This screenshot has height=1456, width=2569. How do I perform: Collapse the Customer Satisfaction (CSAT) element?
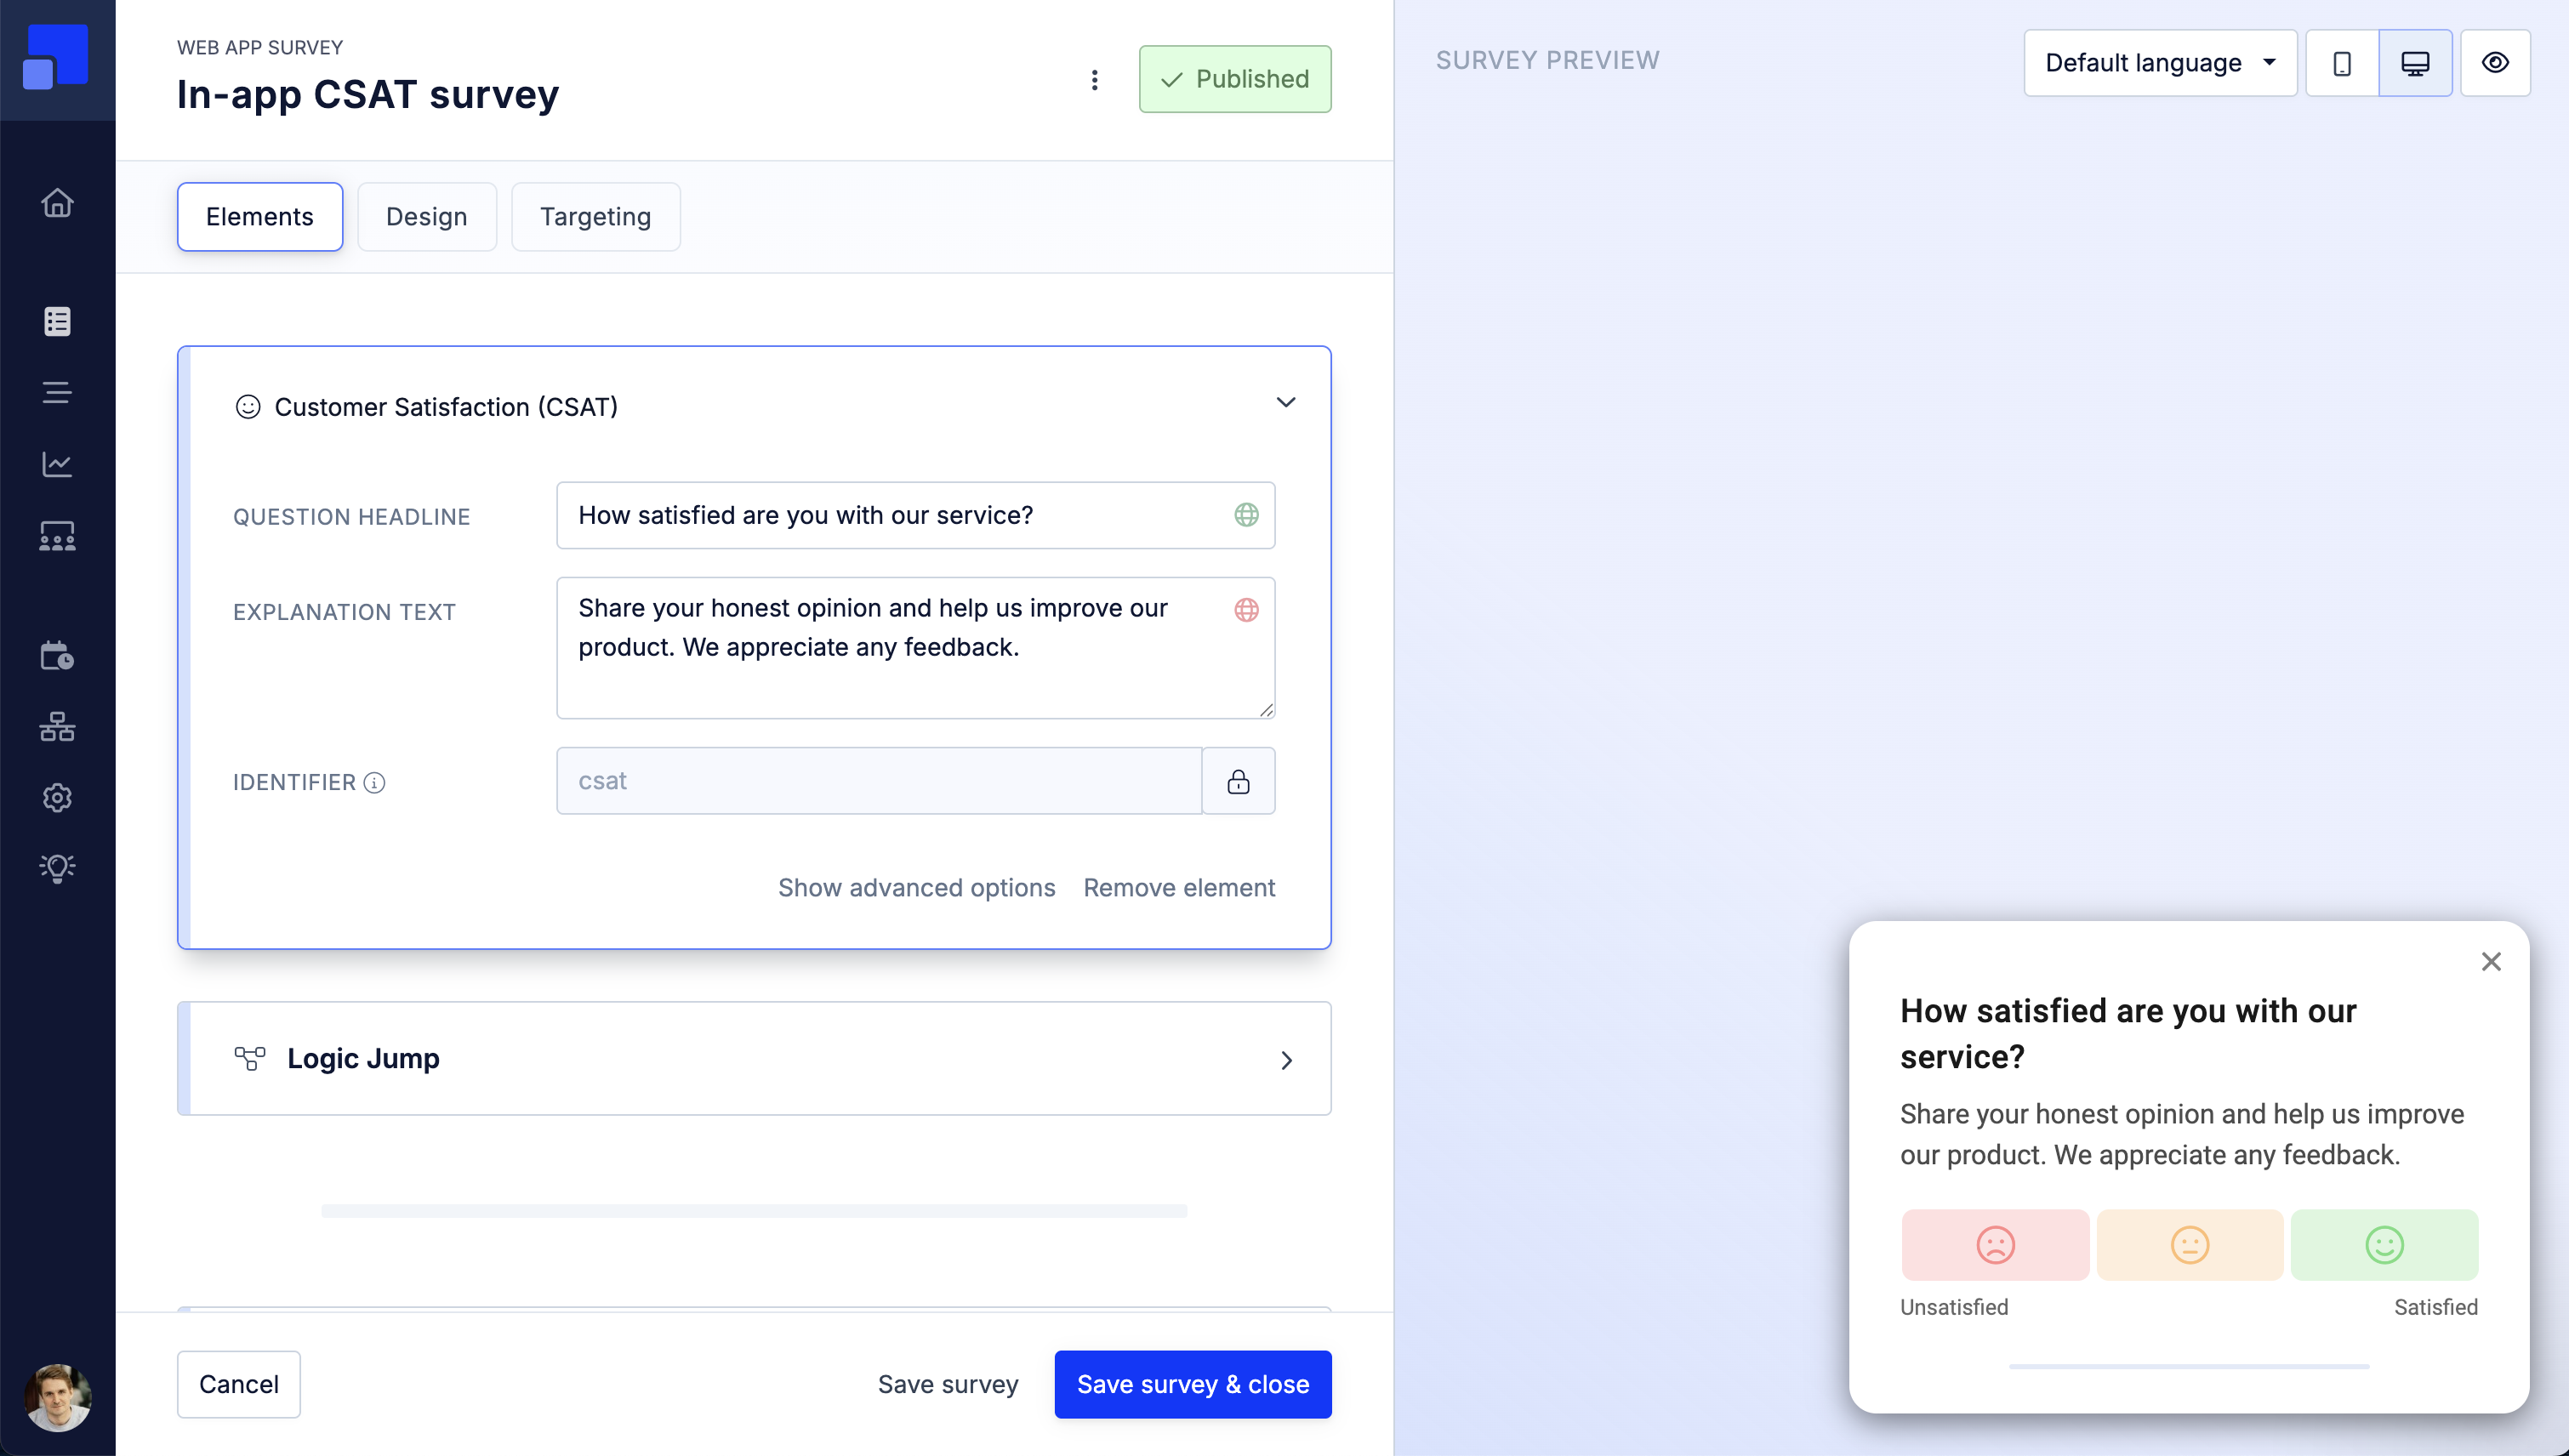pyautogui.click(x=1286, y=403)
